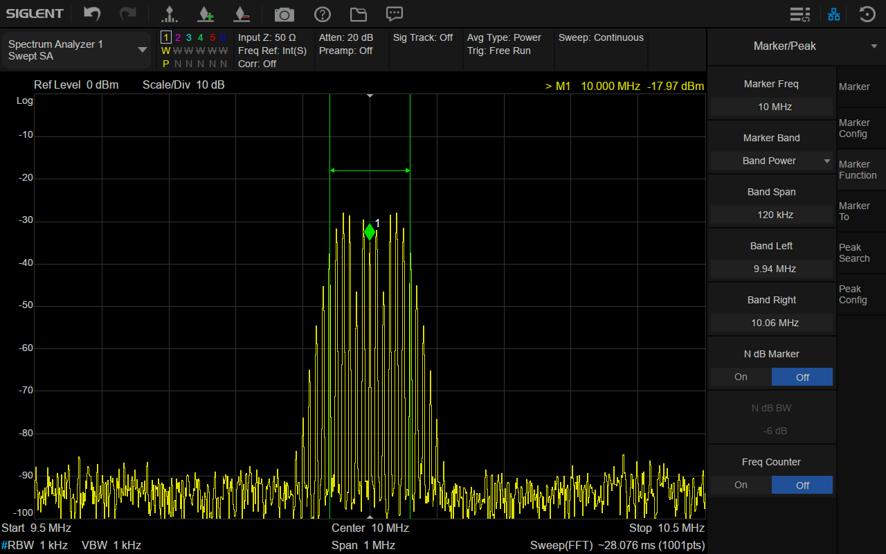
Task: Click the Preamp: Off setting
Action: pyautogui.click(x=346, y=51)
